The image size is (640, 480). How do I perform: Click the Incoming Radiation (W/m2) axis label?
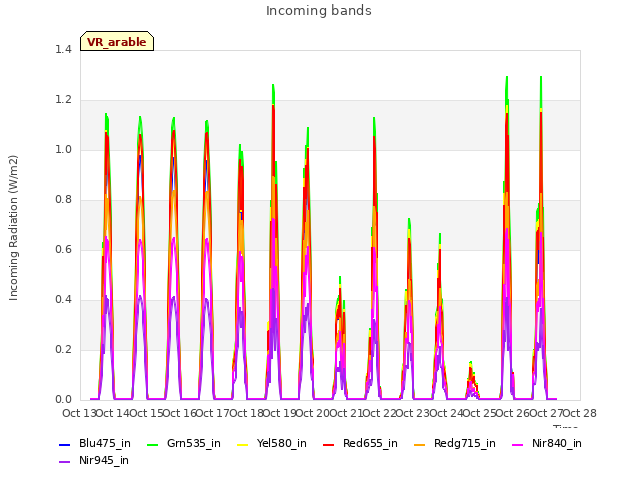point(13,228)
